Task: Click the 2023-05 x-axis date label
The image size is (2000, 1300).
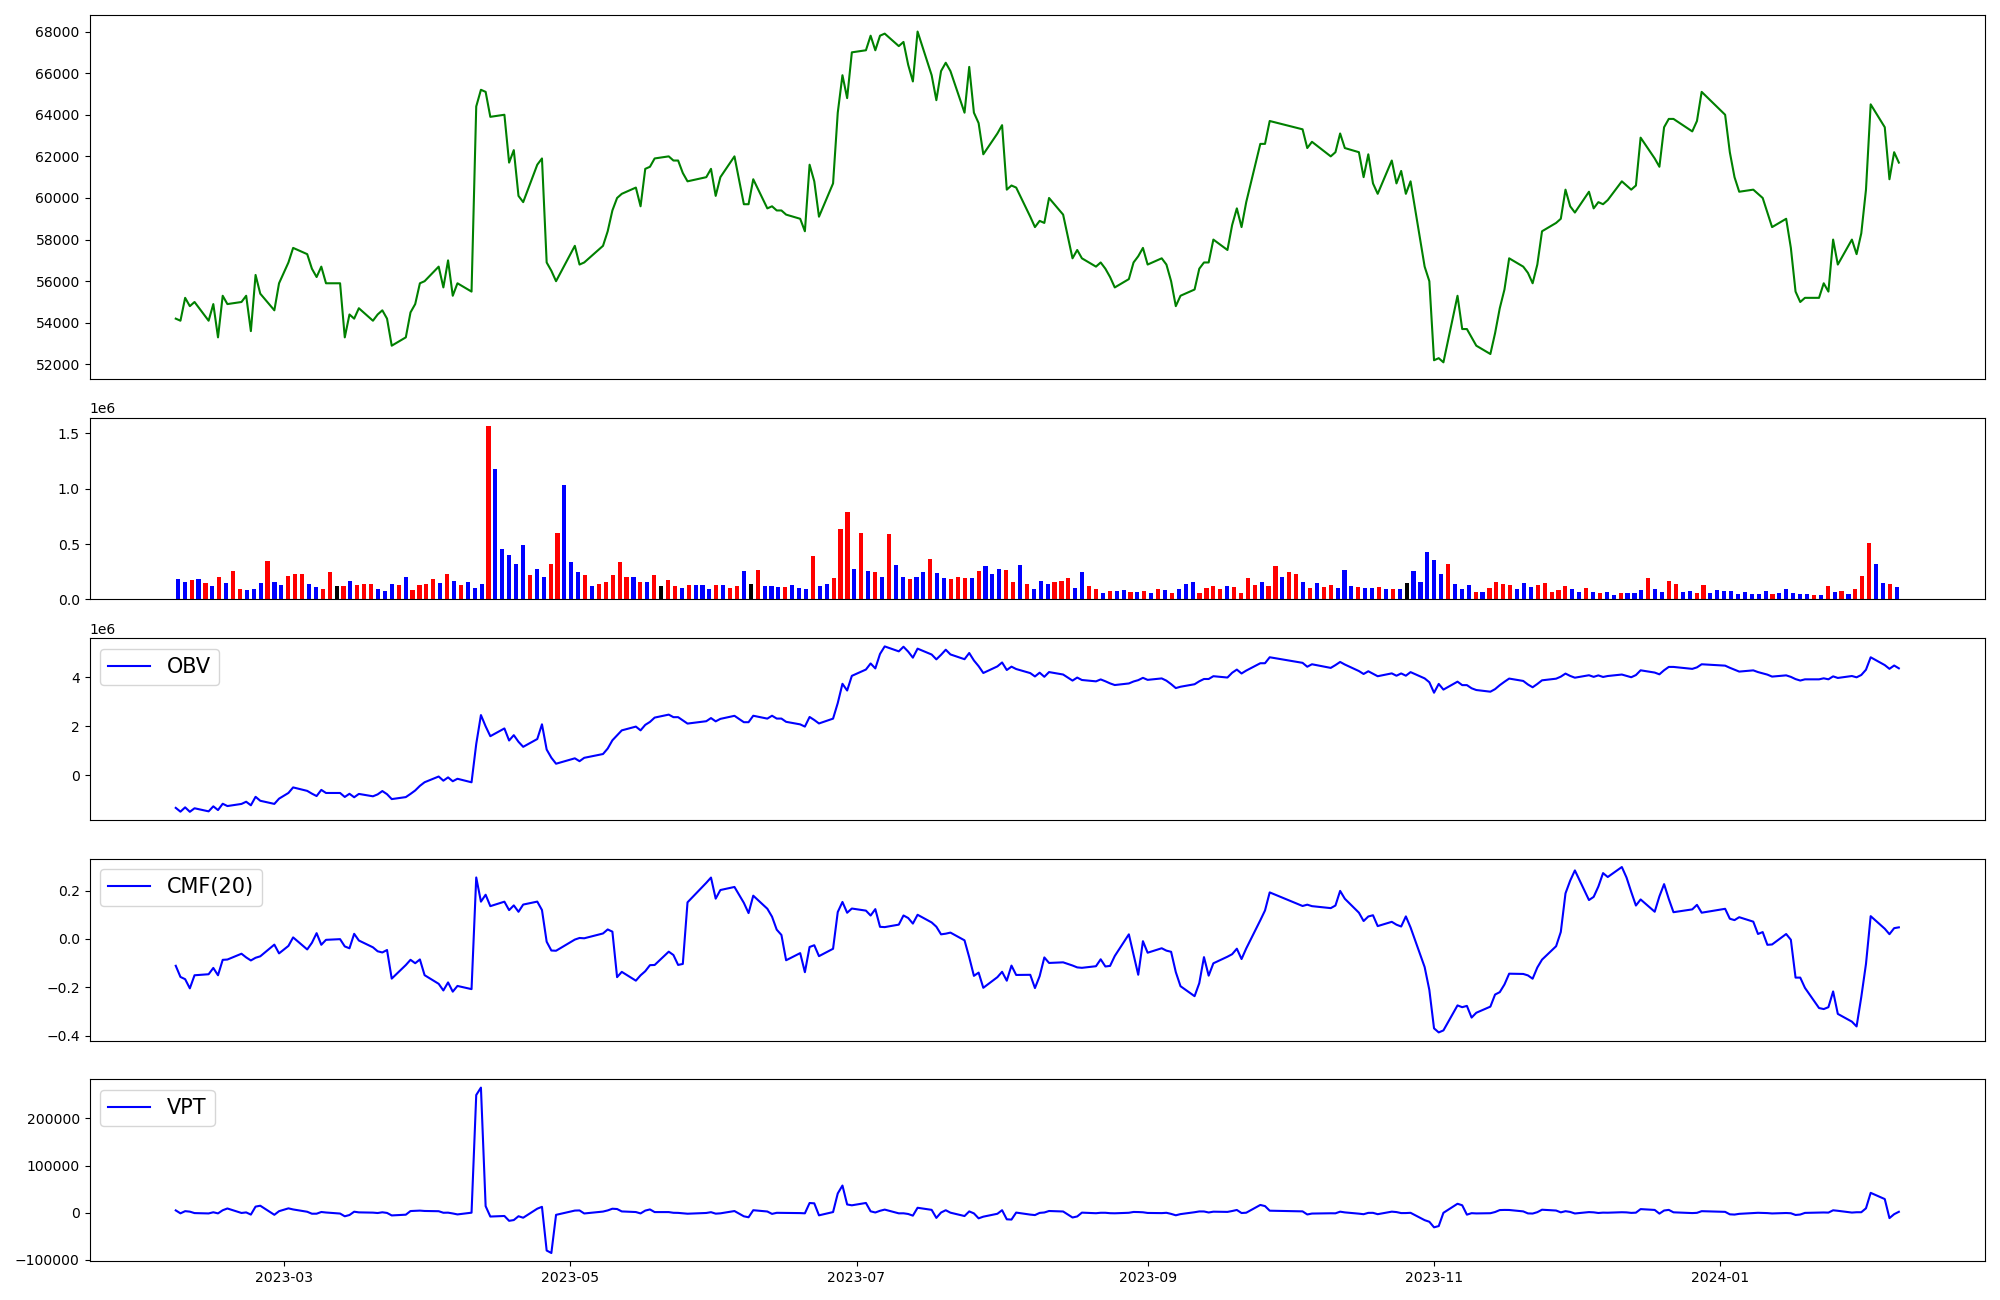Action: (x=570, y=1277)
